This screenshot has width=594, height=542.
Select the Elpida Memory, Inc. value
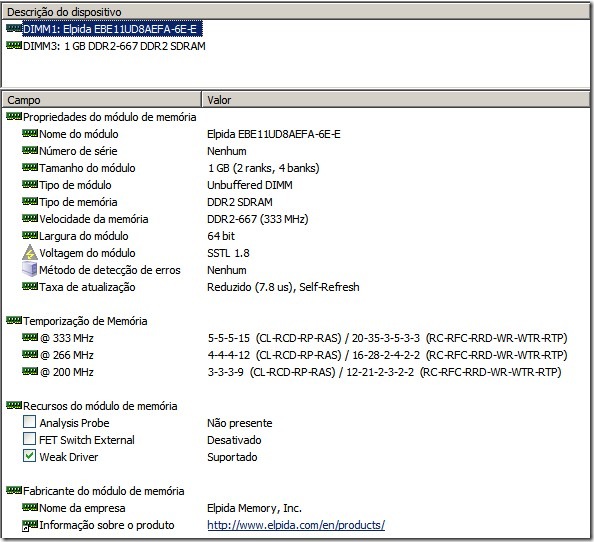pos(254,508)
